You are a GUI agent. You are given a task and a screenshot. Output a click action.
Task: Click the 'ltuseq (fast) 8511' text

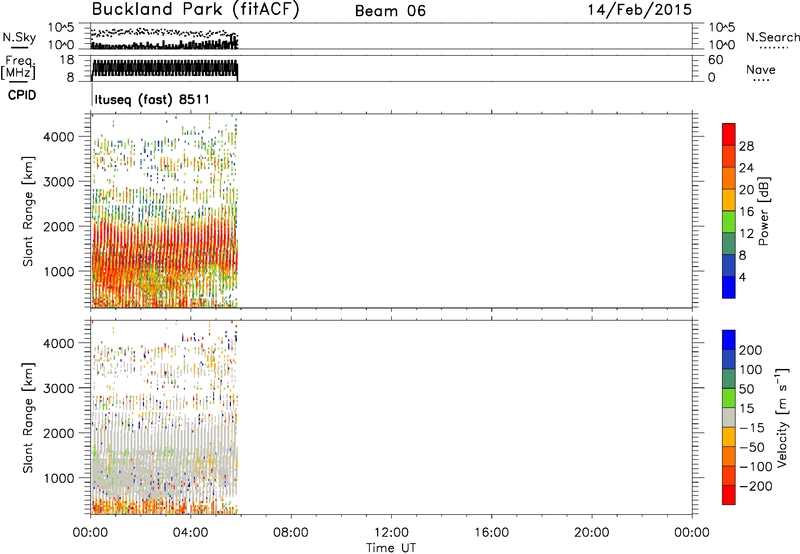click(x=152, y=99)
